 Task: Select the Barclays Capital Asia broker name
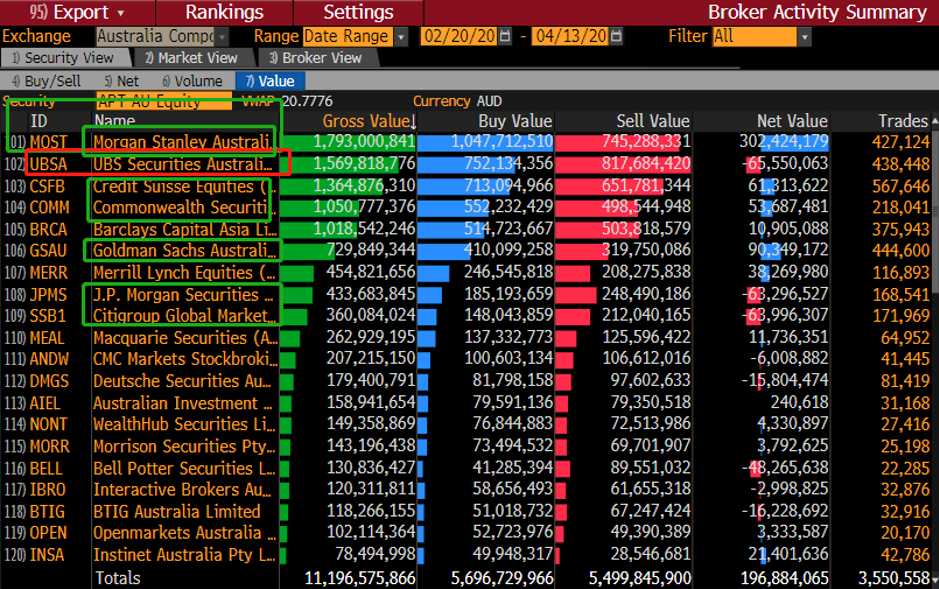coord(185,229)
